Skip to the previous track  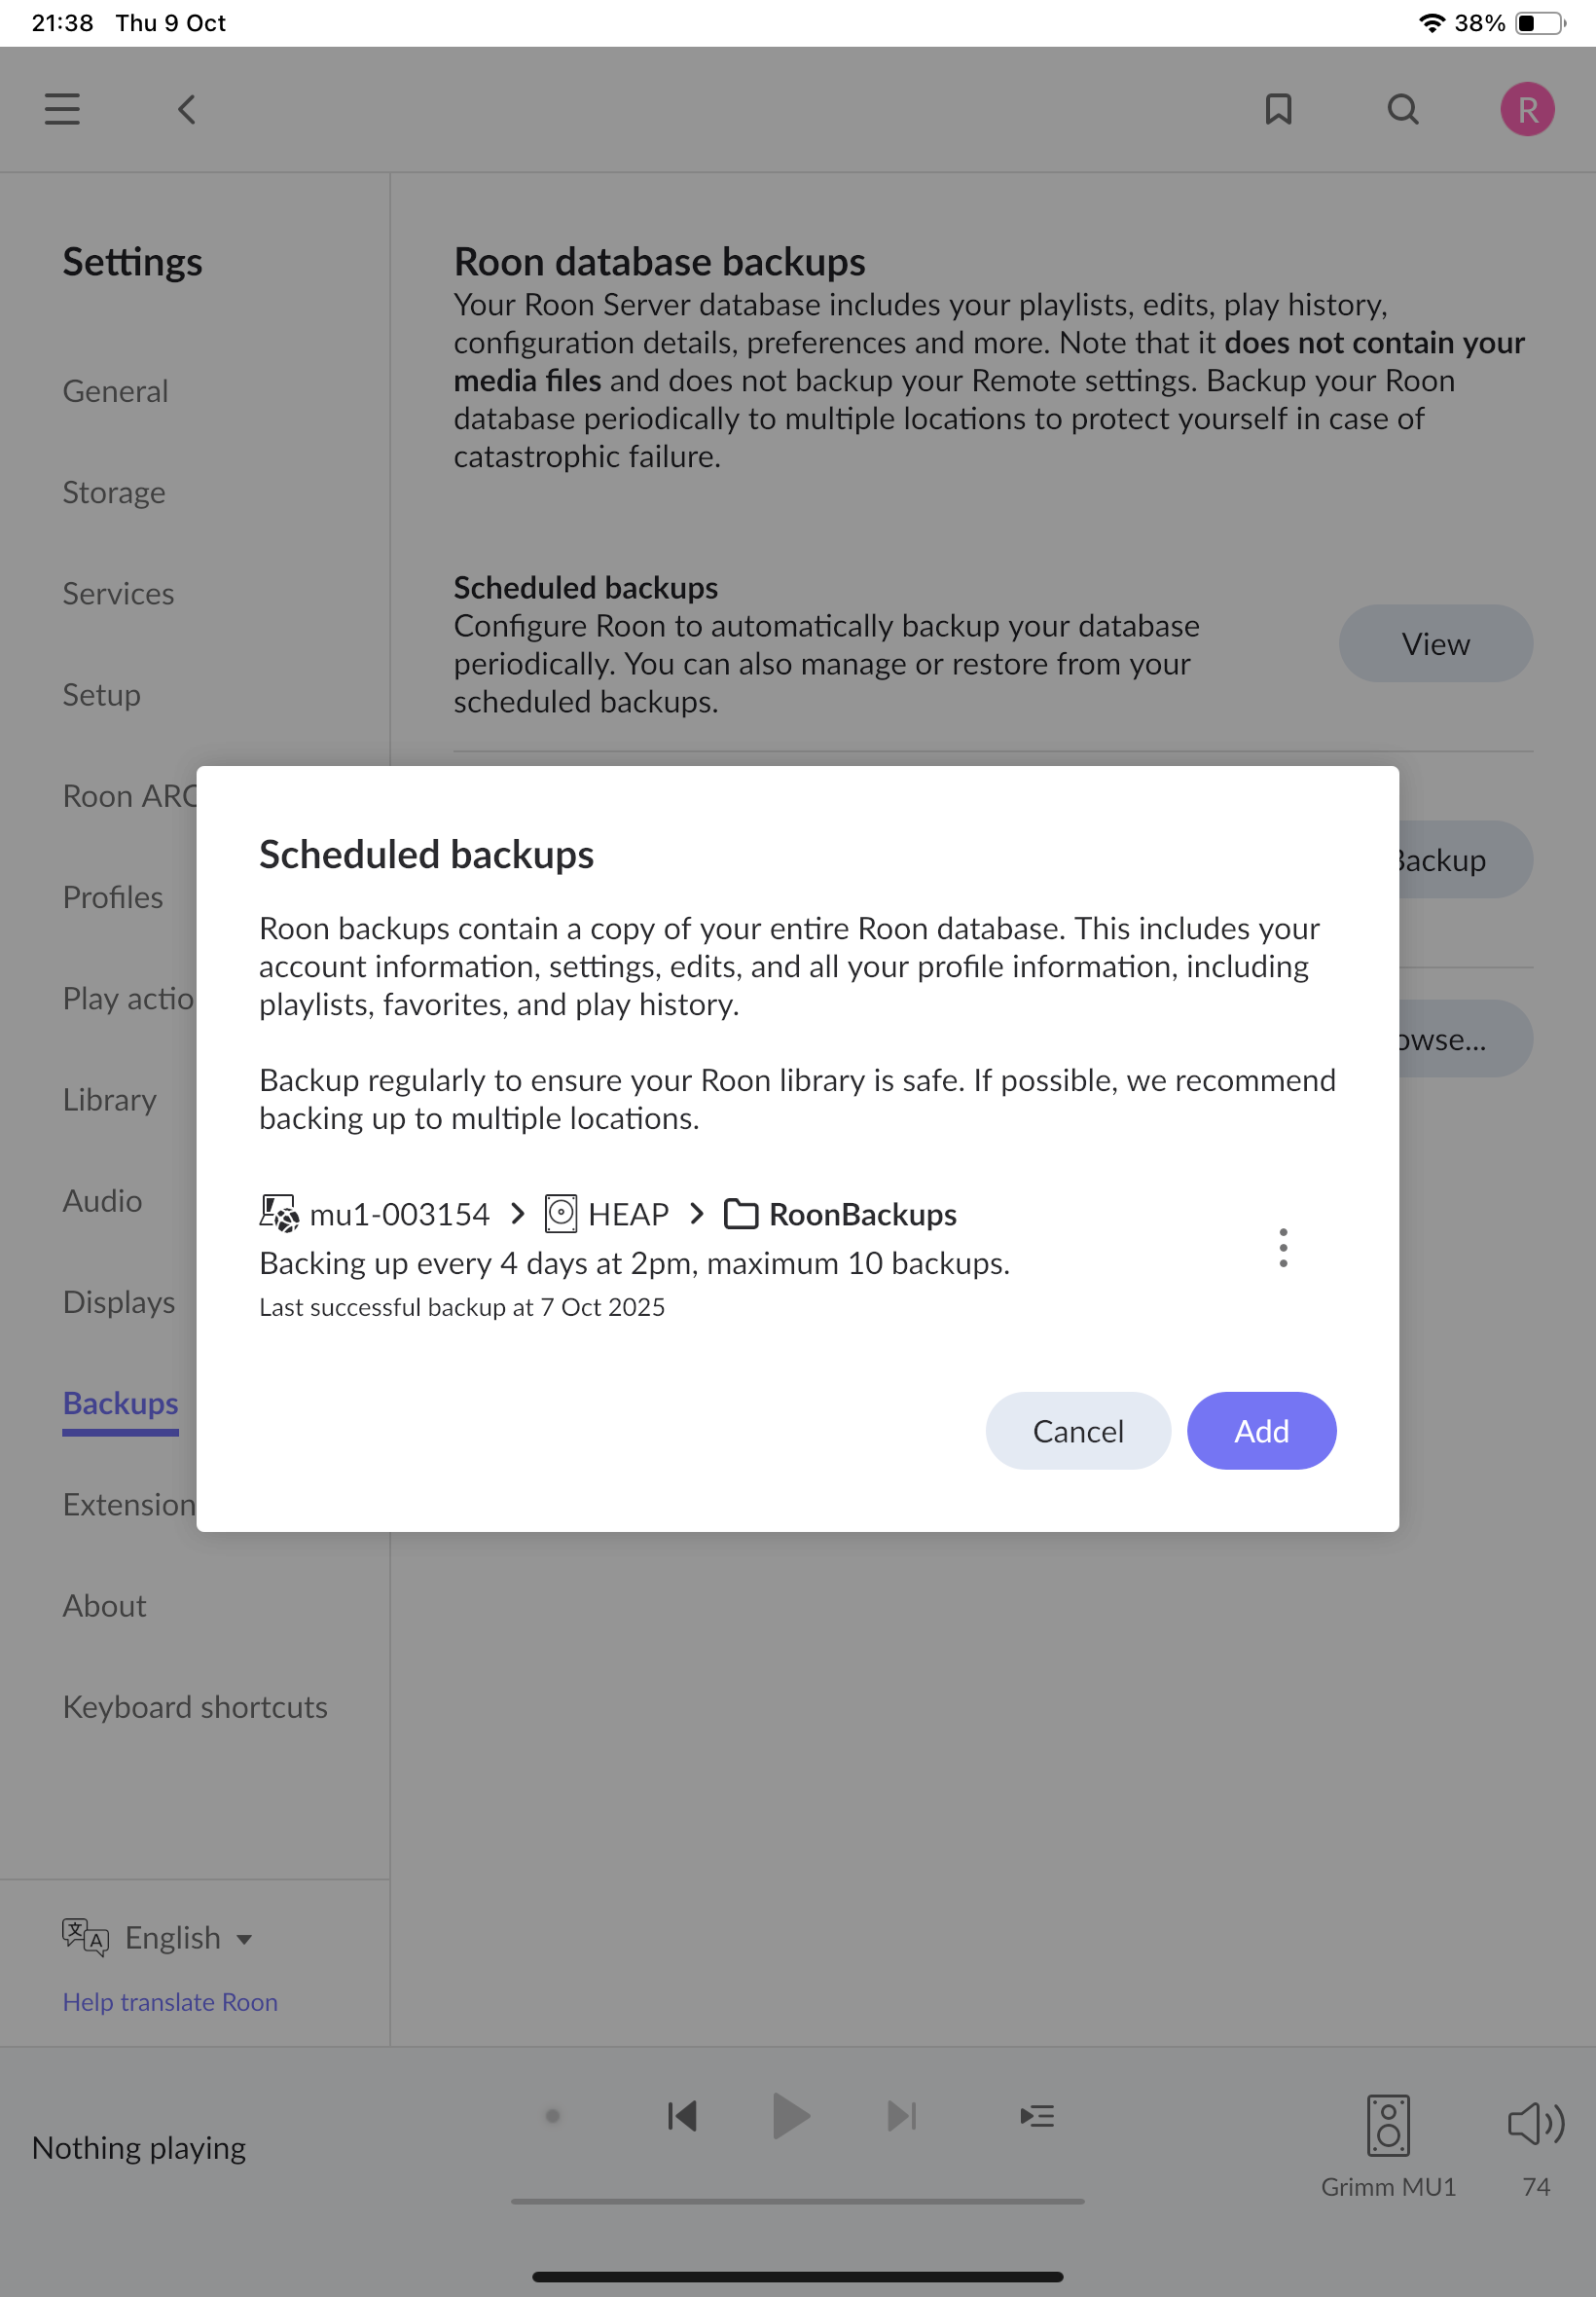click(x=682, y=2115)
